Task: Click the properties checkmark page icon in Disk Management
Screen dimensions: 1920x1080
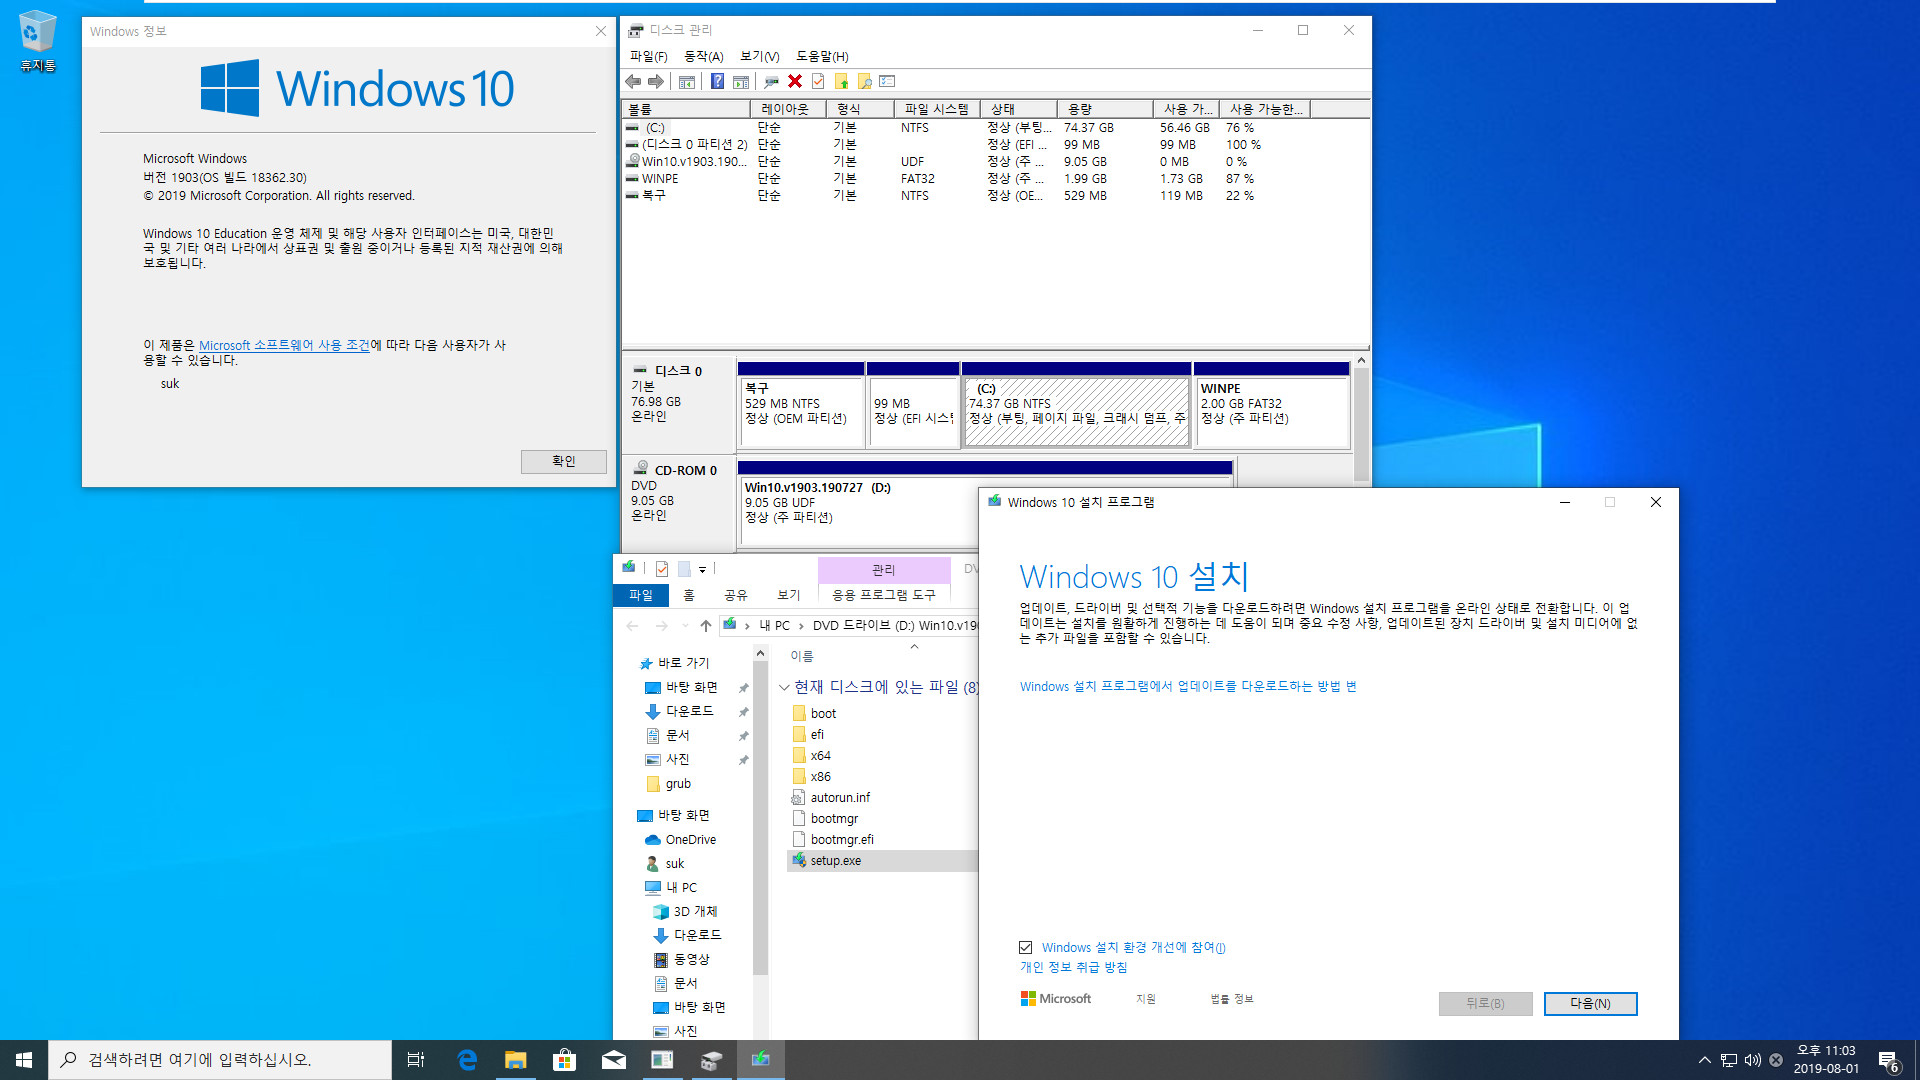Action: [818, 81]
